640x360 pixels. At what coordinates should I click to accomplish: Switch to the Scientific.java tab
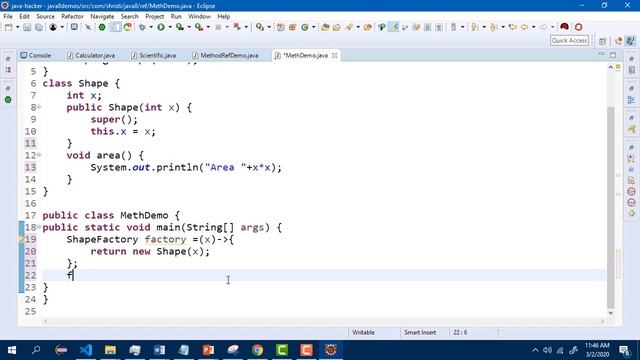coord(154,56)
